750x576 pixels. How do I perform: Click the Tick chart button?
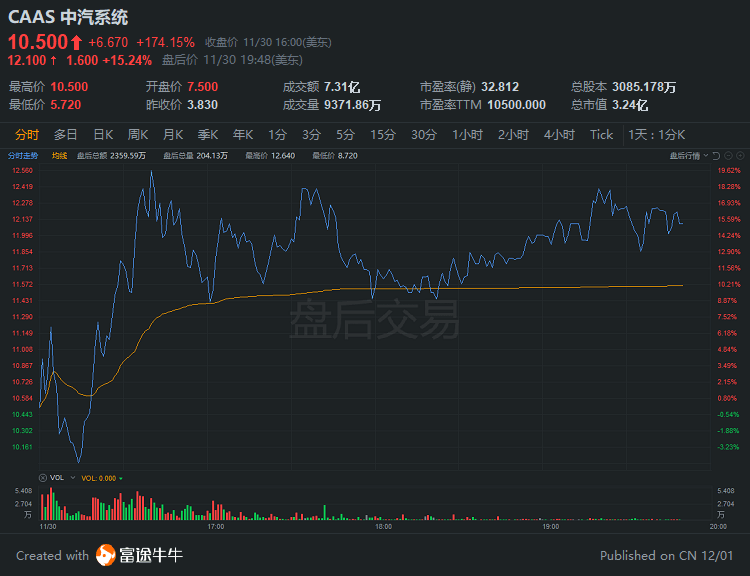pos(601,135)
